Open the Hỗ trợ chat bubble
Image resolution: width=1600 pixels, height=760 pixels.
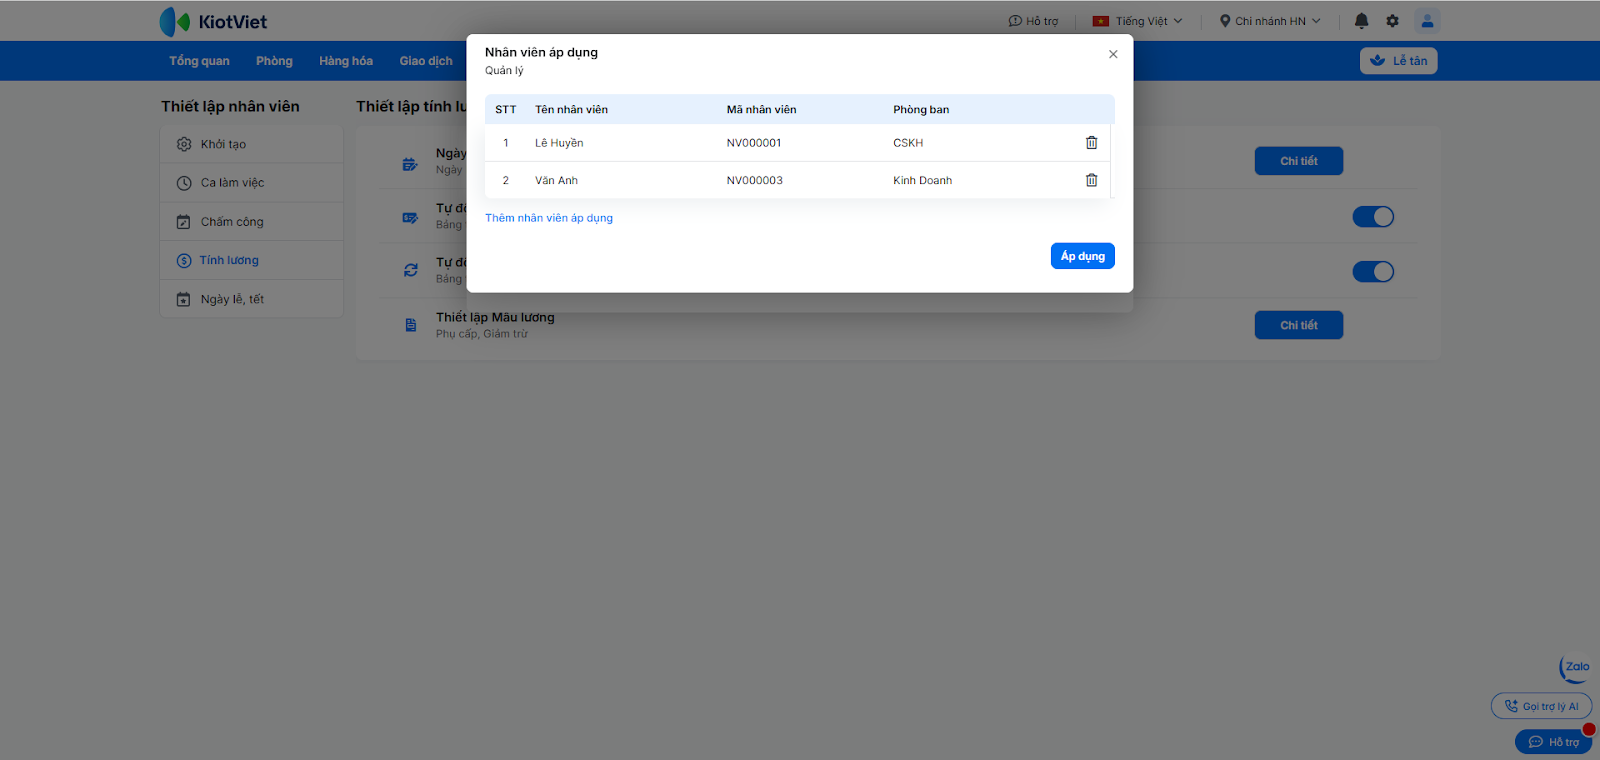[x=1554, y=742]
